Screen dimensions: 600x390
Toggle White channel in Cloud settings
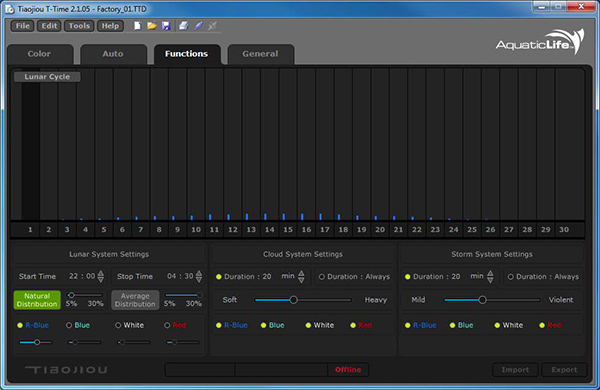(x=308, y=325)
